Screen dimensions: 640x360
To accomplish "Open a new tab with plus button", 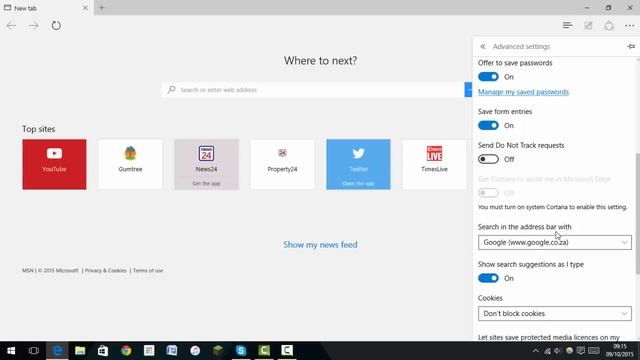I will (102, 8).
